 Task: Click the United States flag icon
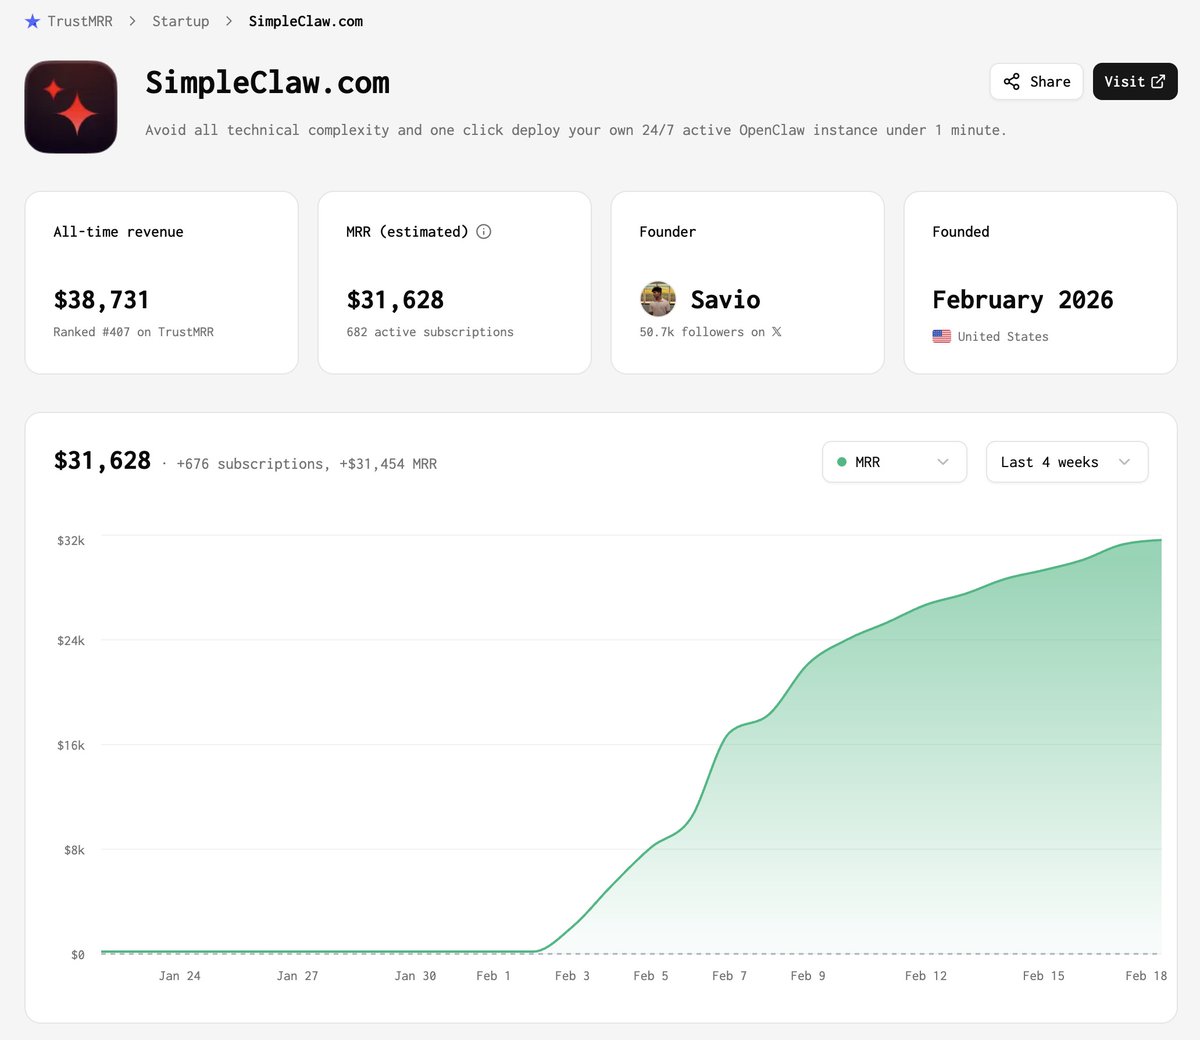(942, 336)
